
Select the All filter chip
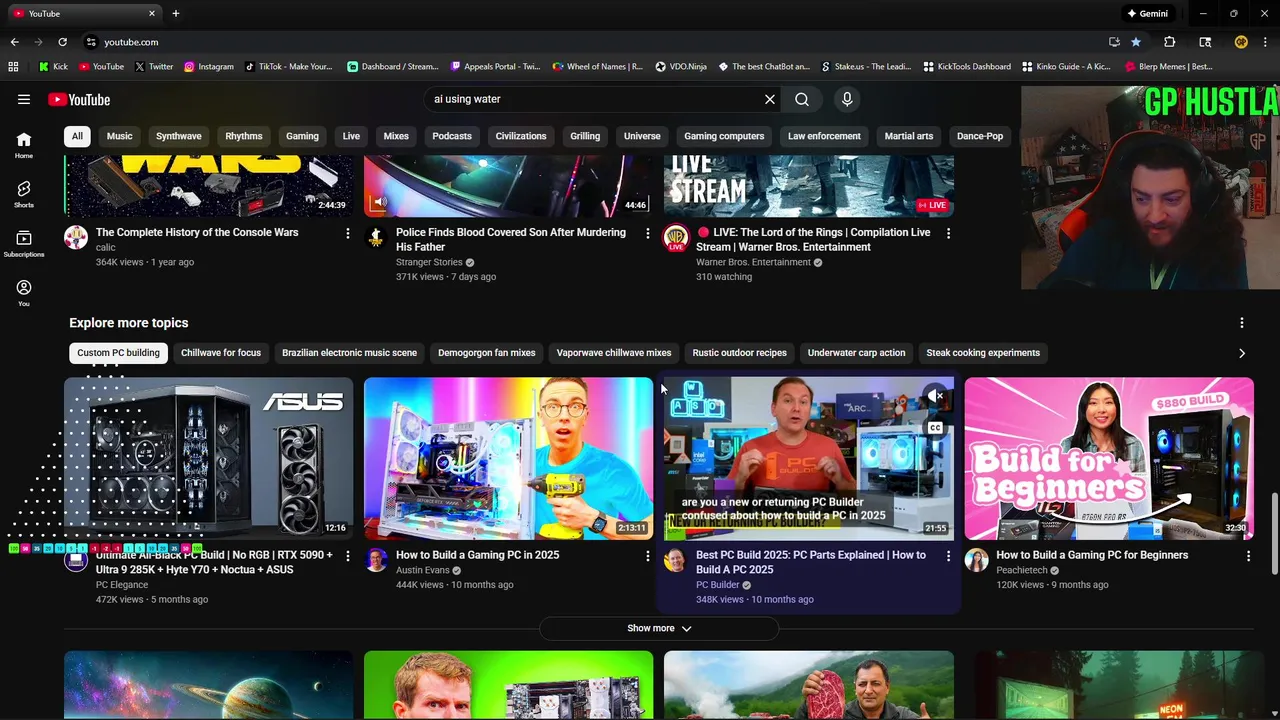coord(77,136)
